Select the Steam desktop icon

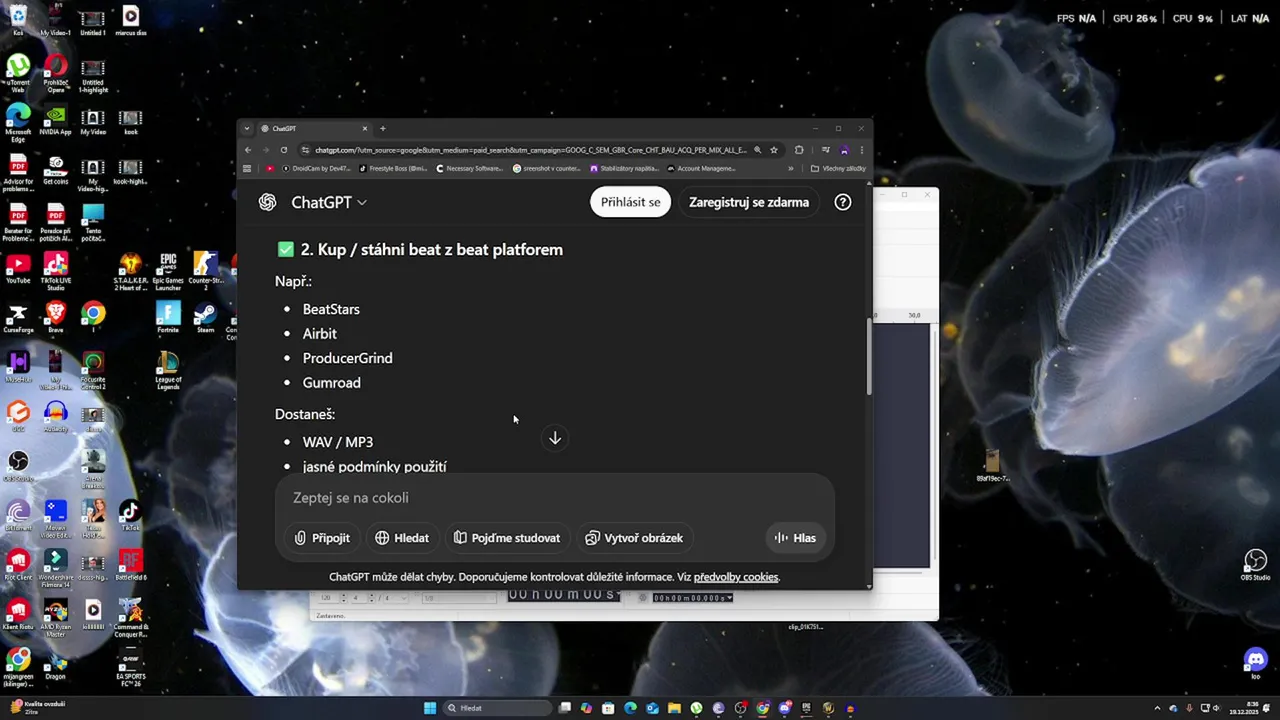pyautogui.click(x=205, y=318)
